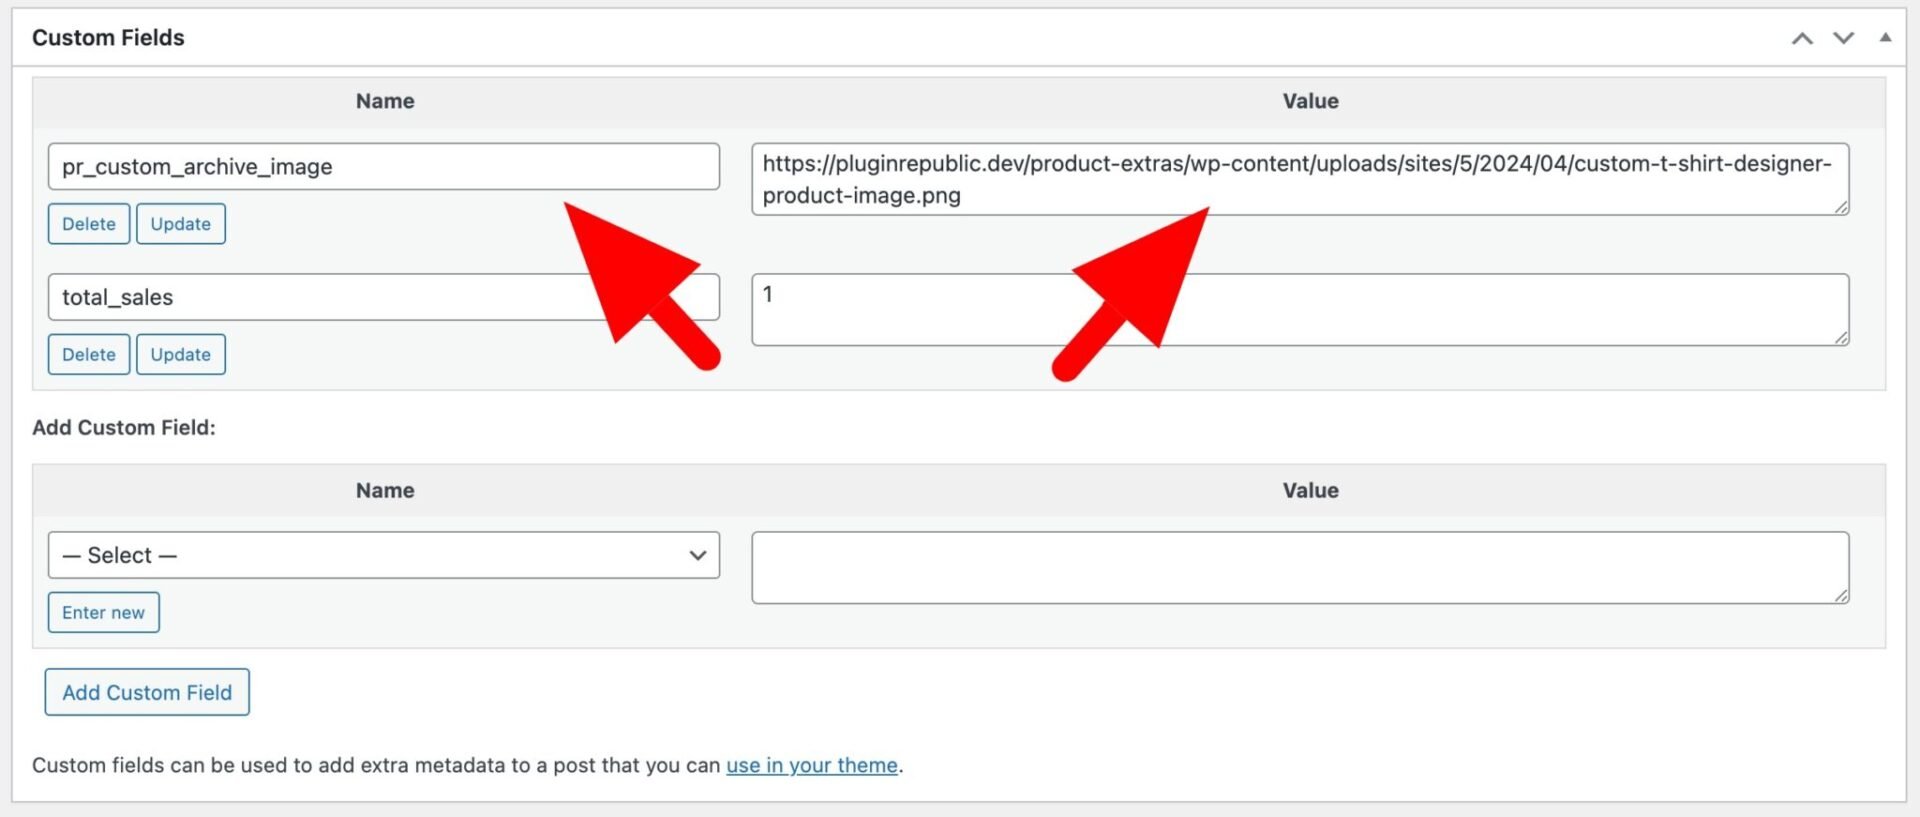Delete the total_sales field
This screenshot has width=1920, height=817.
(x=88, y=353)
